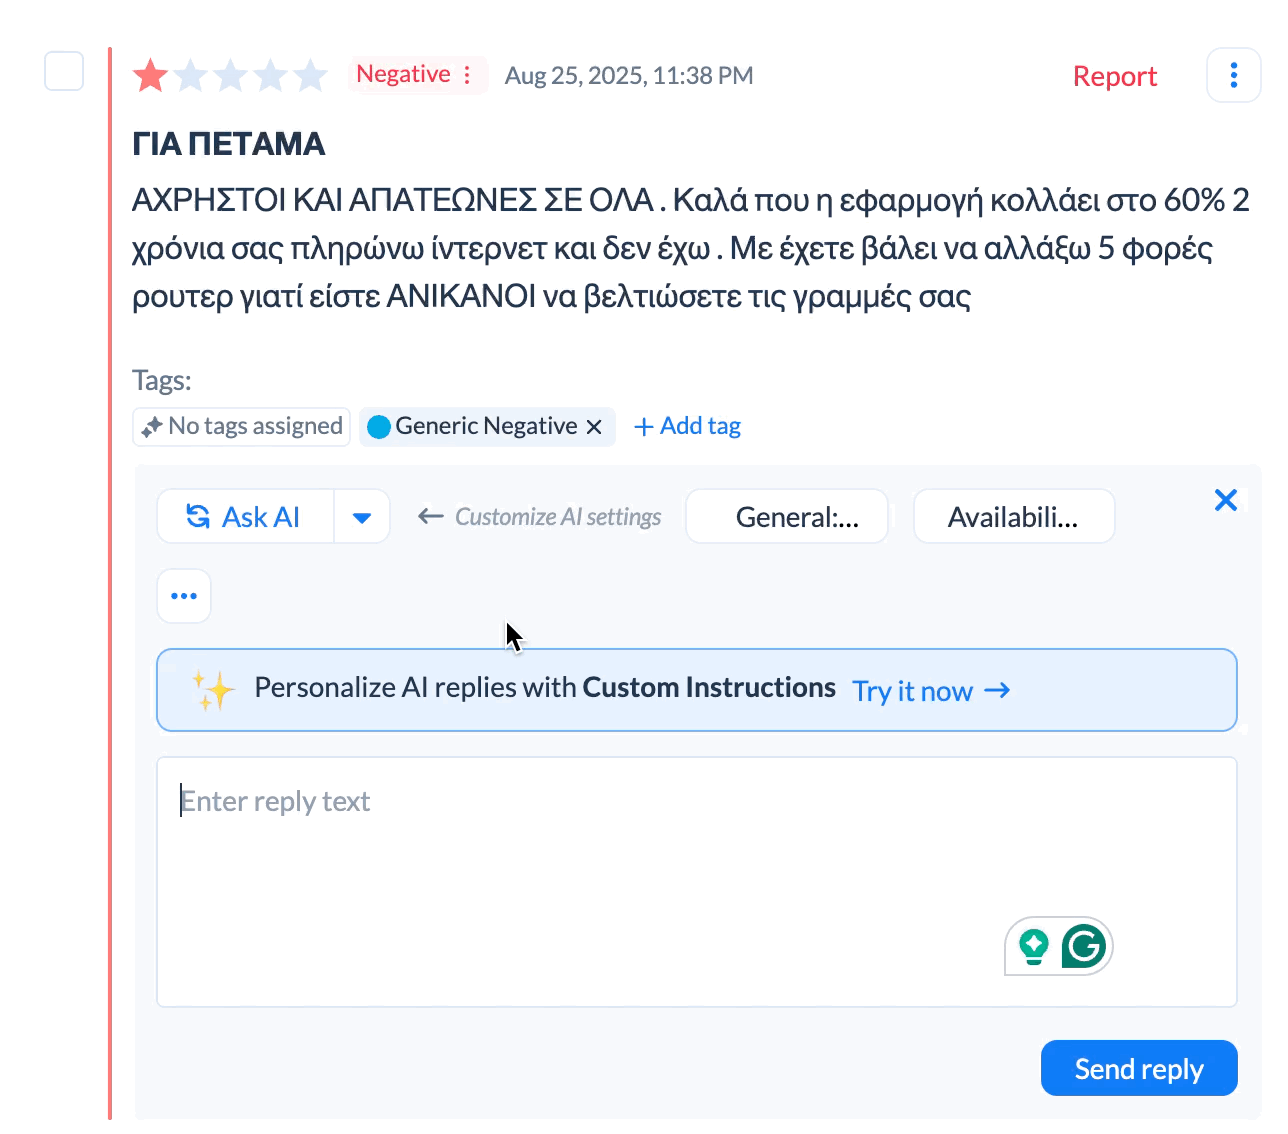
Task: Click the fifth grey rating star
Action: (311, 75)
